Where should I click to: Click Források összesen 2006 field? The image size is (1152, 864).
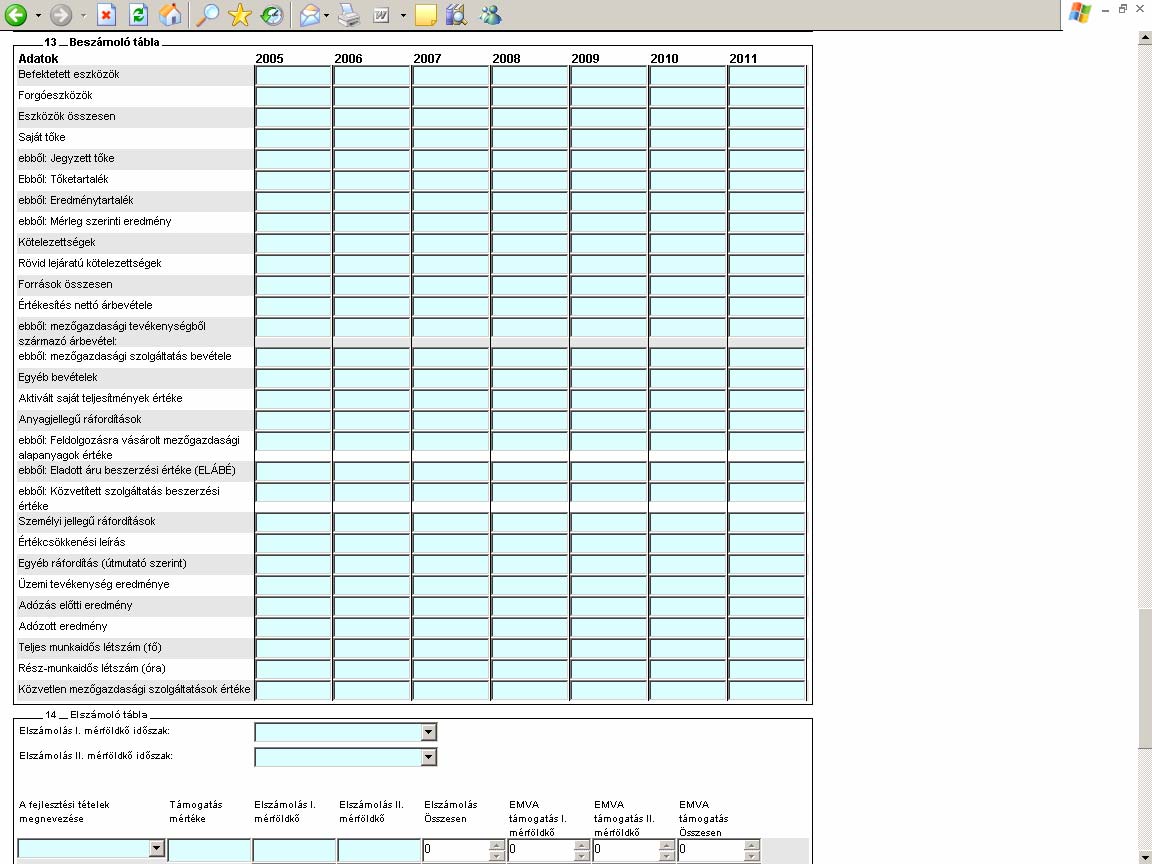pos(372,284)
